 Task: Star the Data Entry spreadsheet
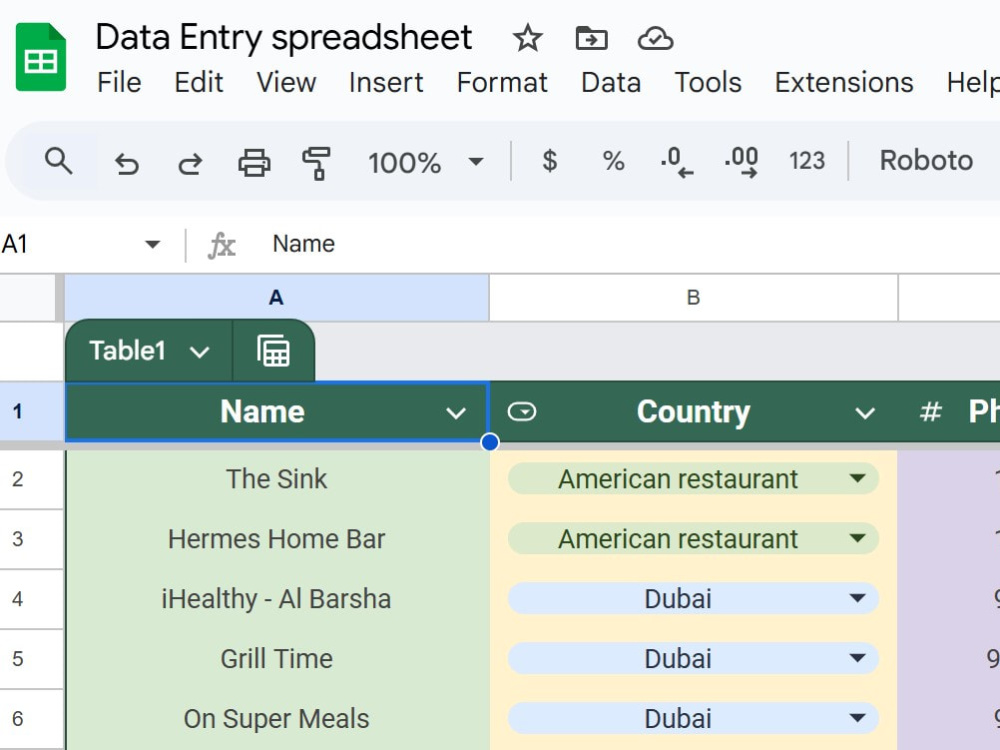pos(527,38)
